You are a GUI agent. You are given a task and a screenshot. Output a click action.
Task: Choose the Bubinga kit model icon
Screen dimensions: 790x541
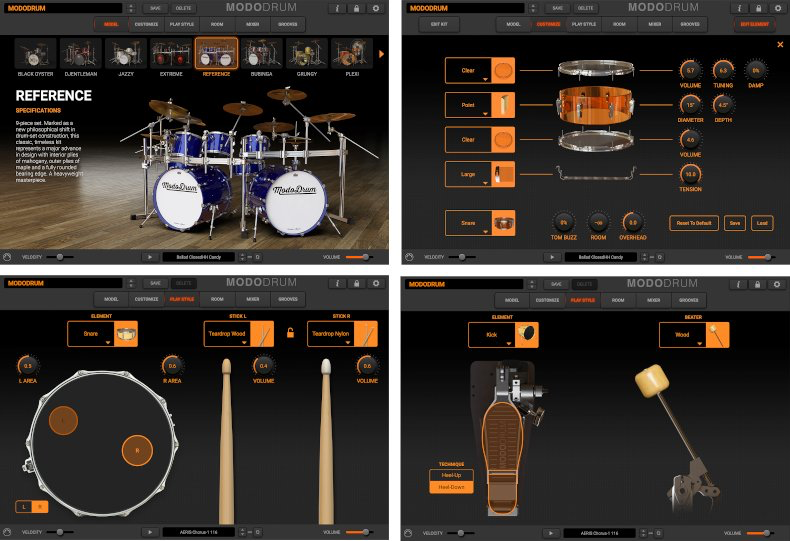click(x=261, y=55)
